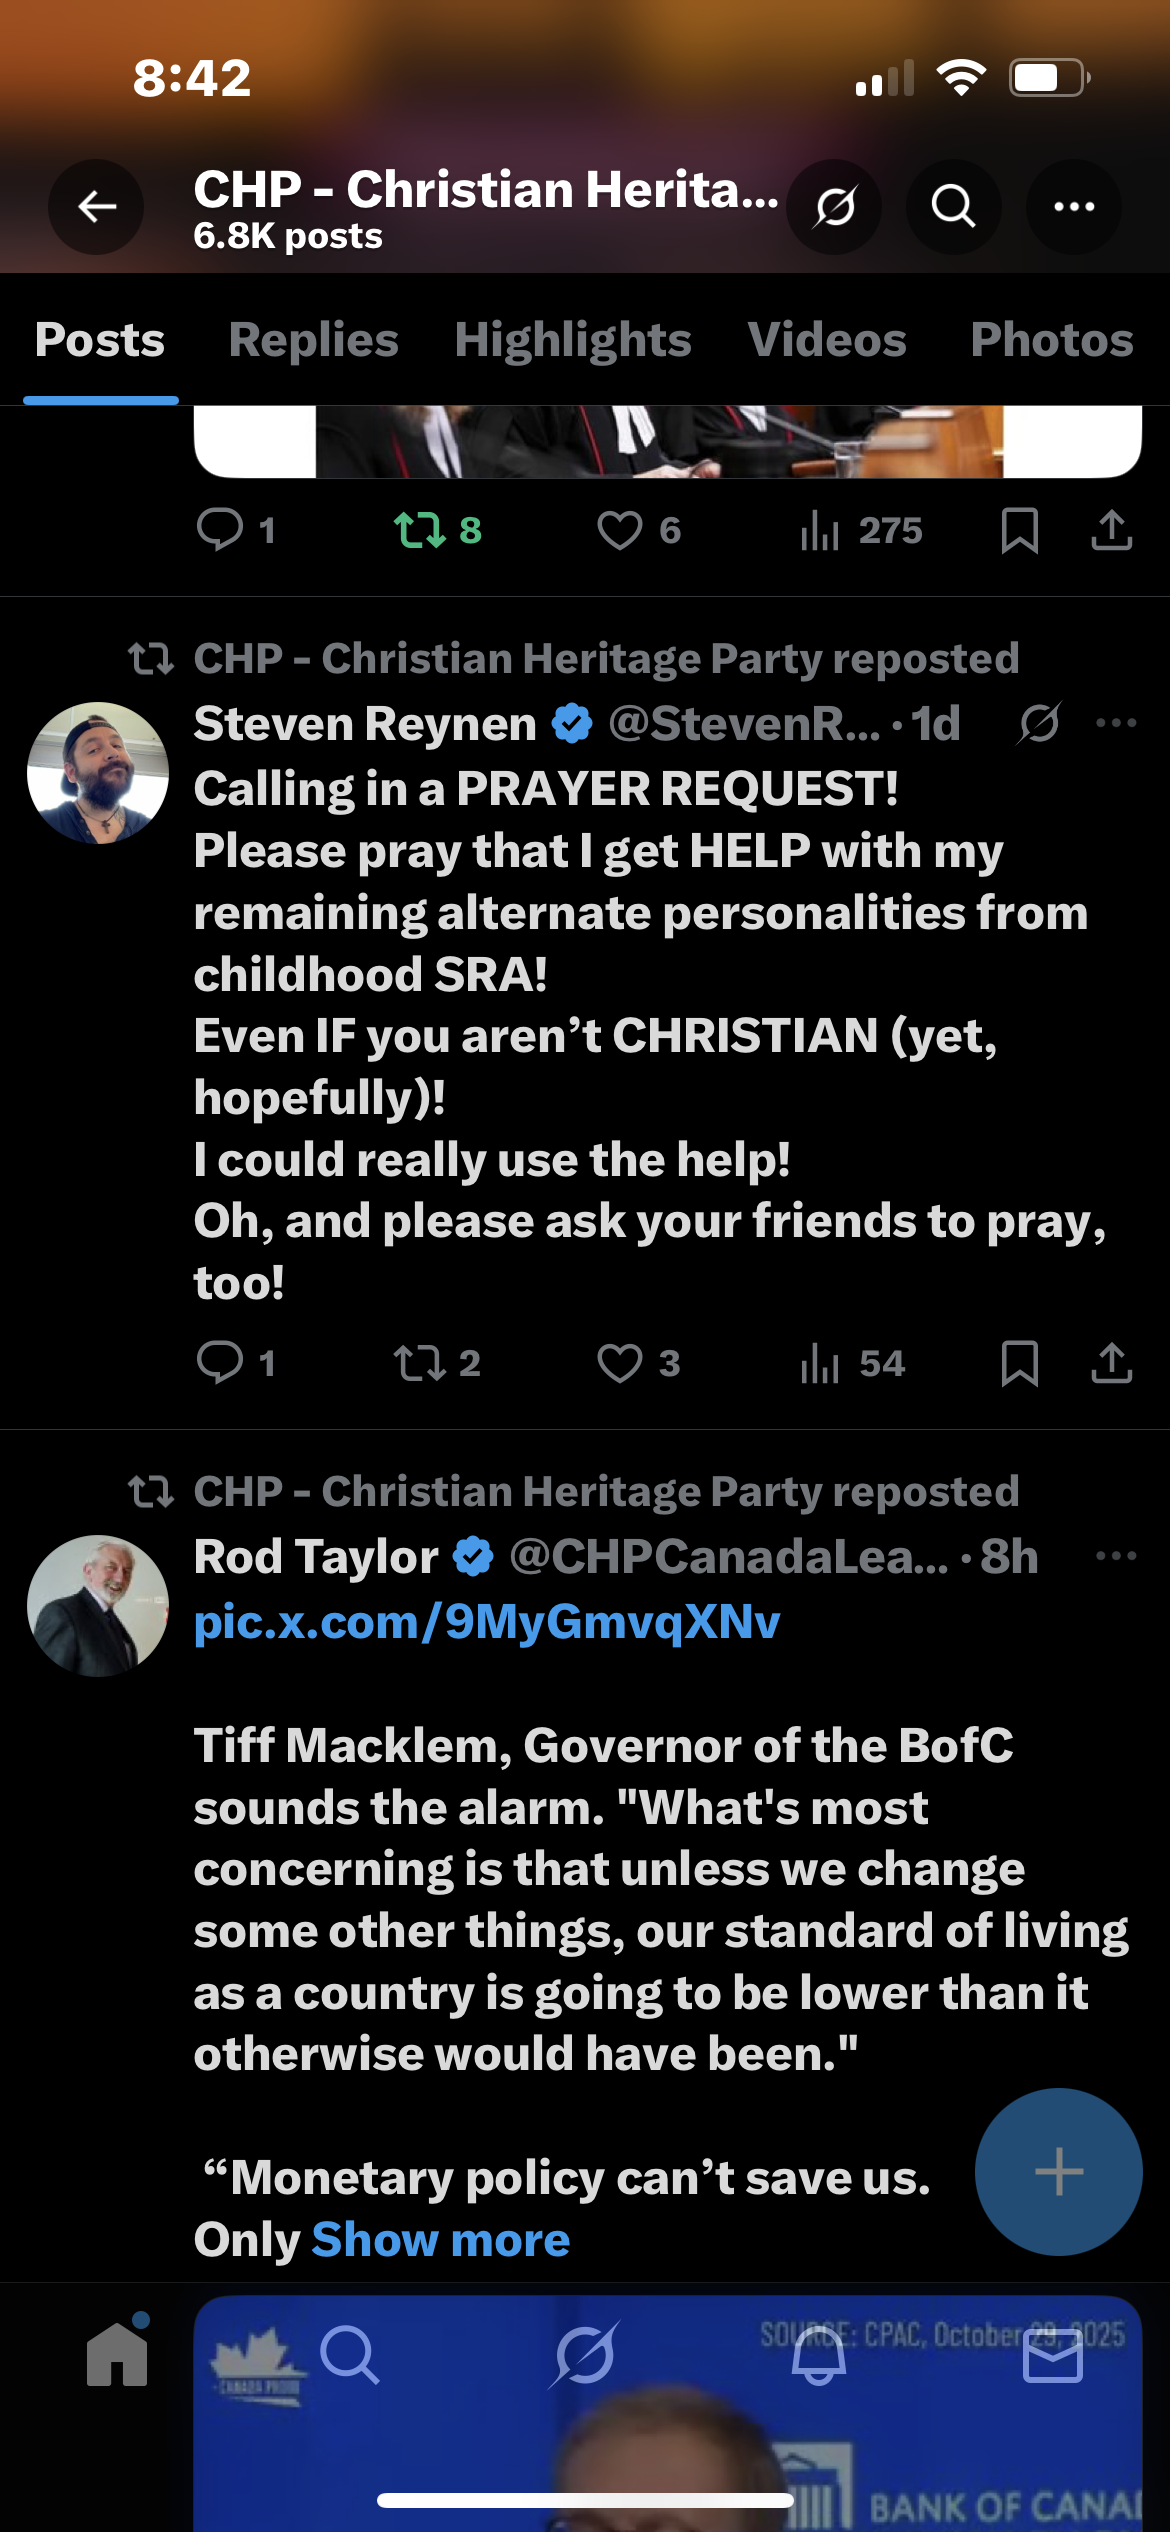1170x2532 pixels.
Task: Bookmark Steven Reynen's prayer request post
Action: tap(1019, 1363)
